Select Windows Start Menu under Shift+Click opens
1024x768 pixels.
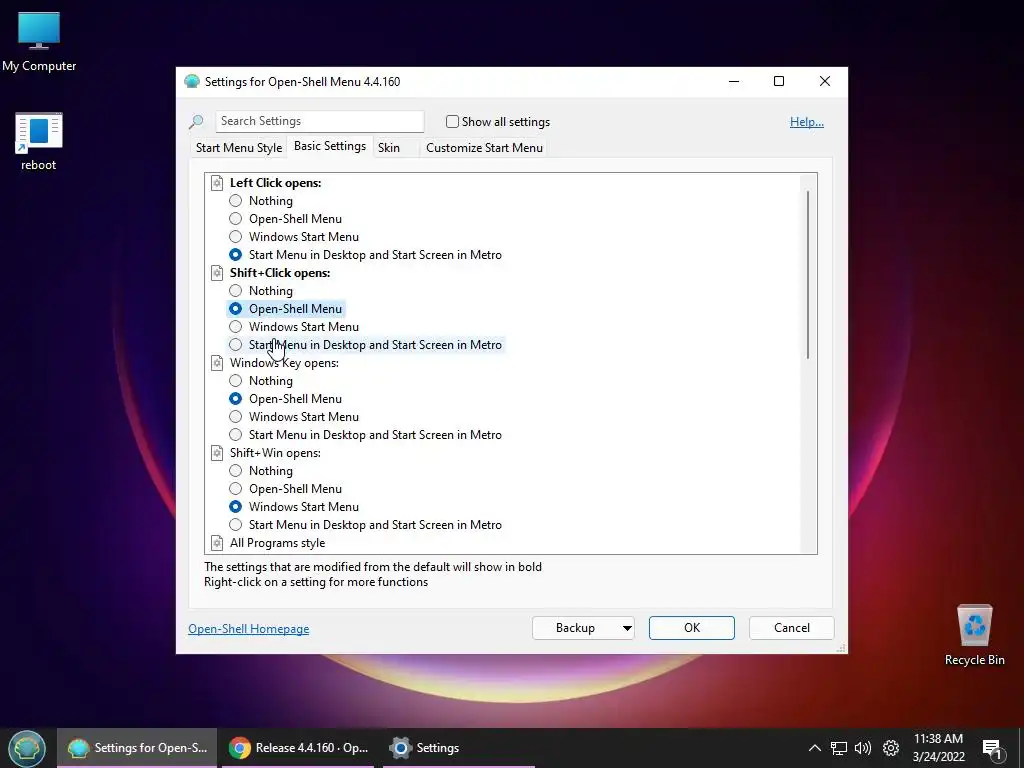pos(236,327)
